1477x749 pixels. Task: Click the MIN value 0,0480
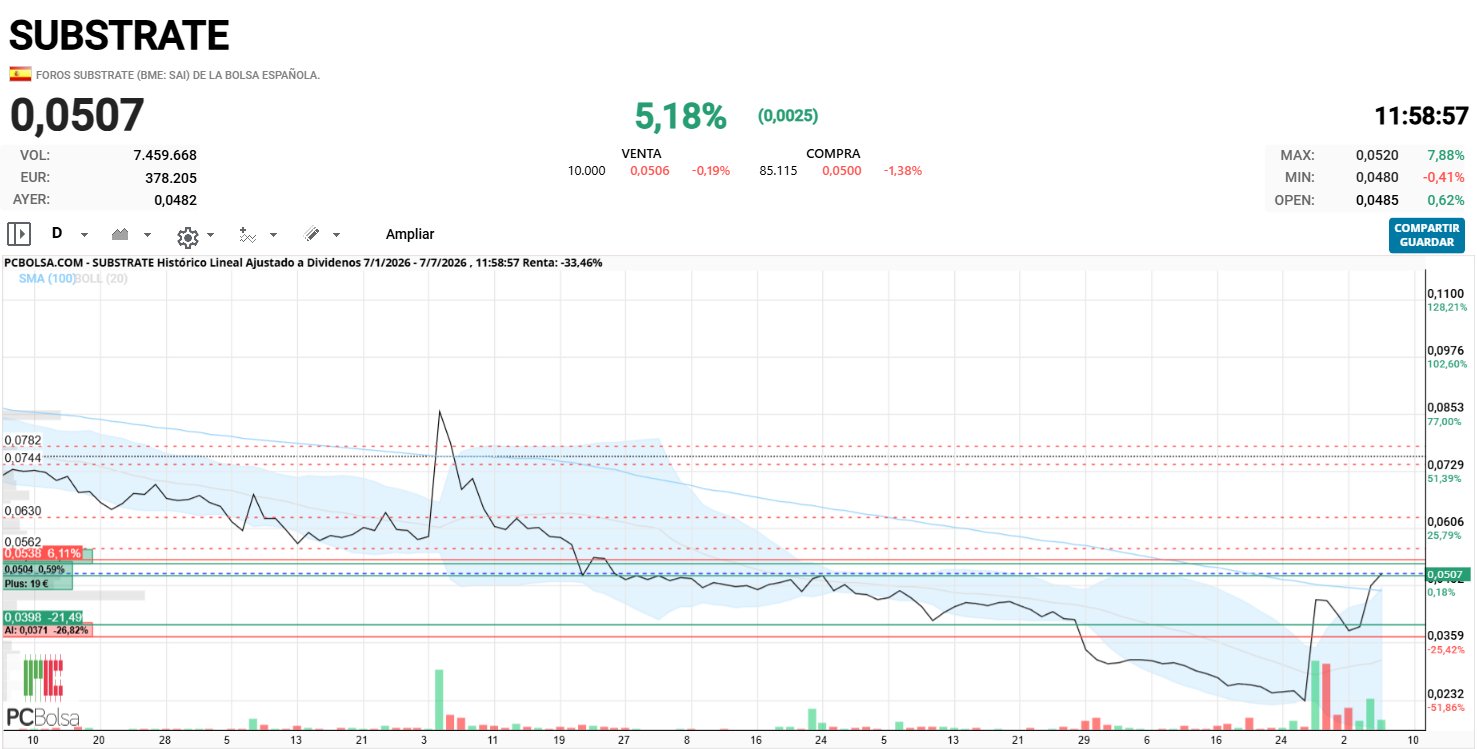tap(1377, 177)
